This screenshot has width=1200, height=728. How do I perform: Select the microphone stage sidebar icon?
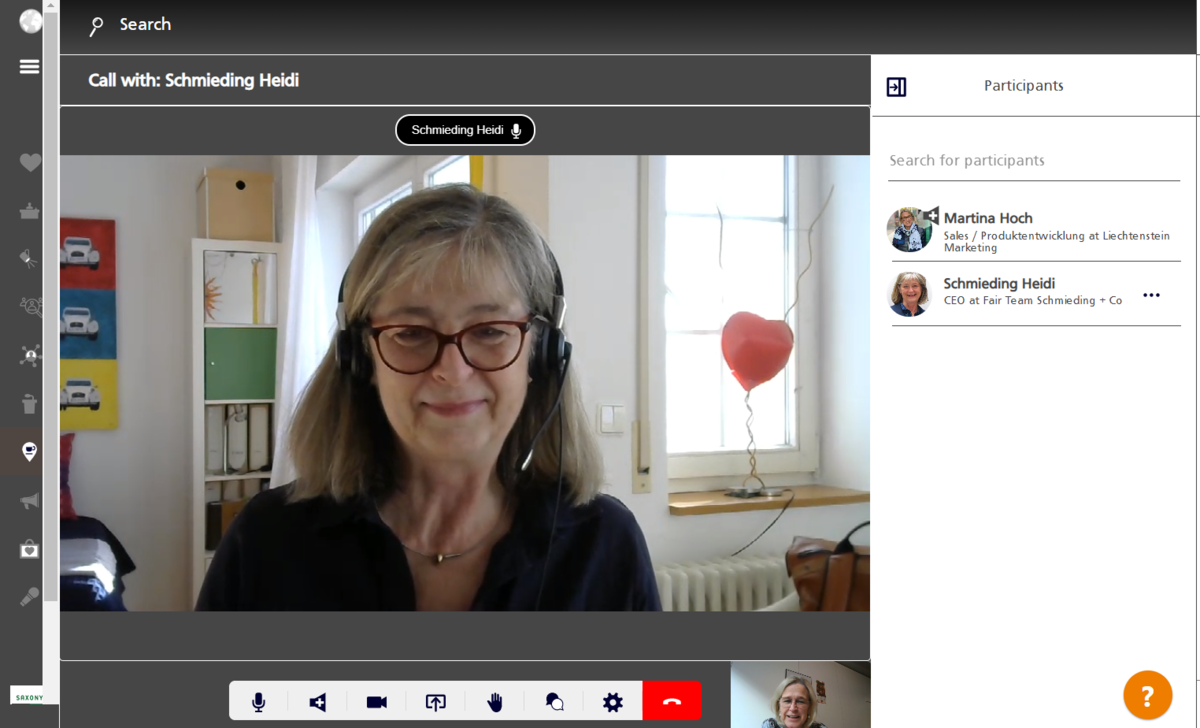pos(30,597)
